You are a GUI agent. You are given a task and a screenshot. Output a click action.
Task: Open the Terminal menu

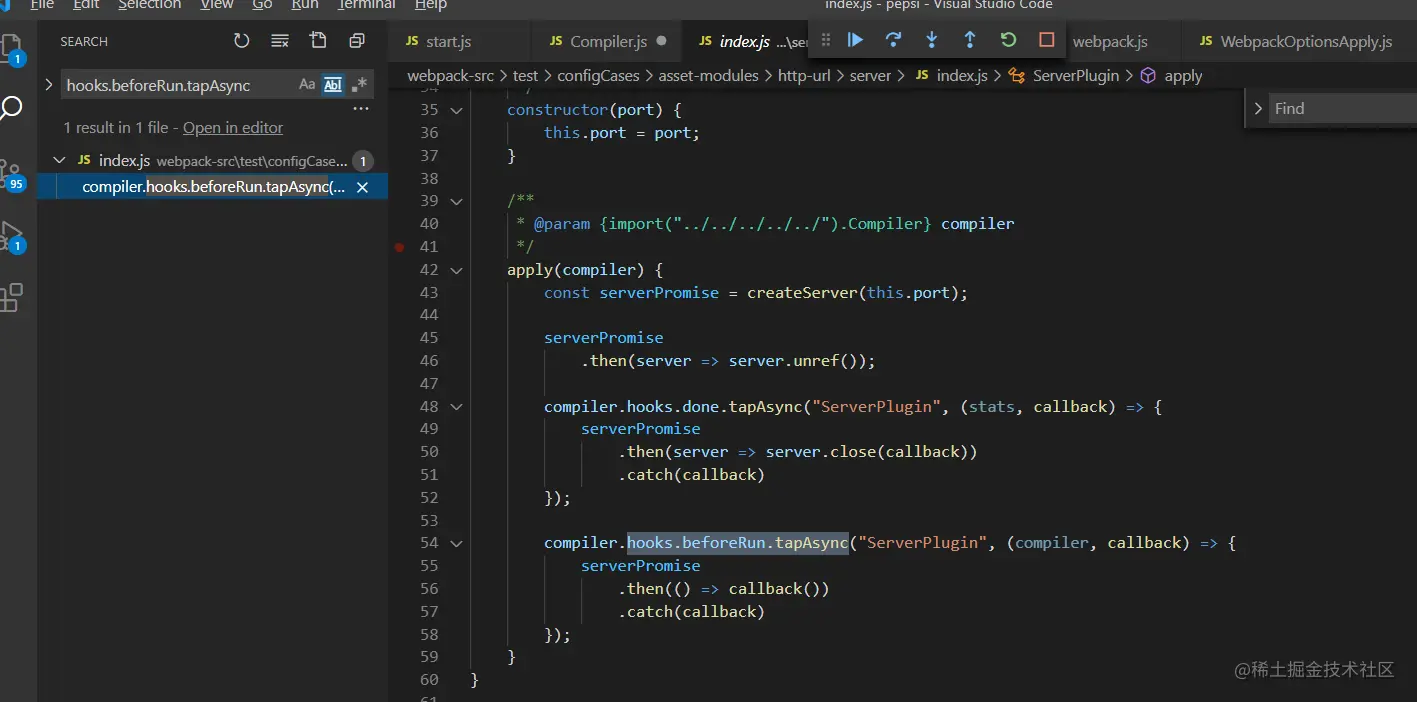[366, 5]
